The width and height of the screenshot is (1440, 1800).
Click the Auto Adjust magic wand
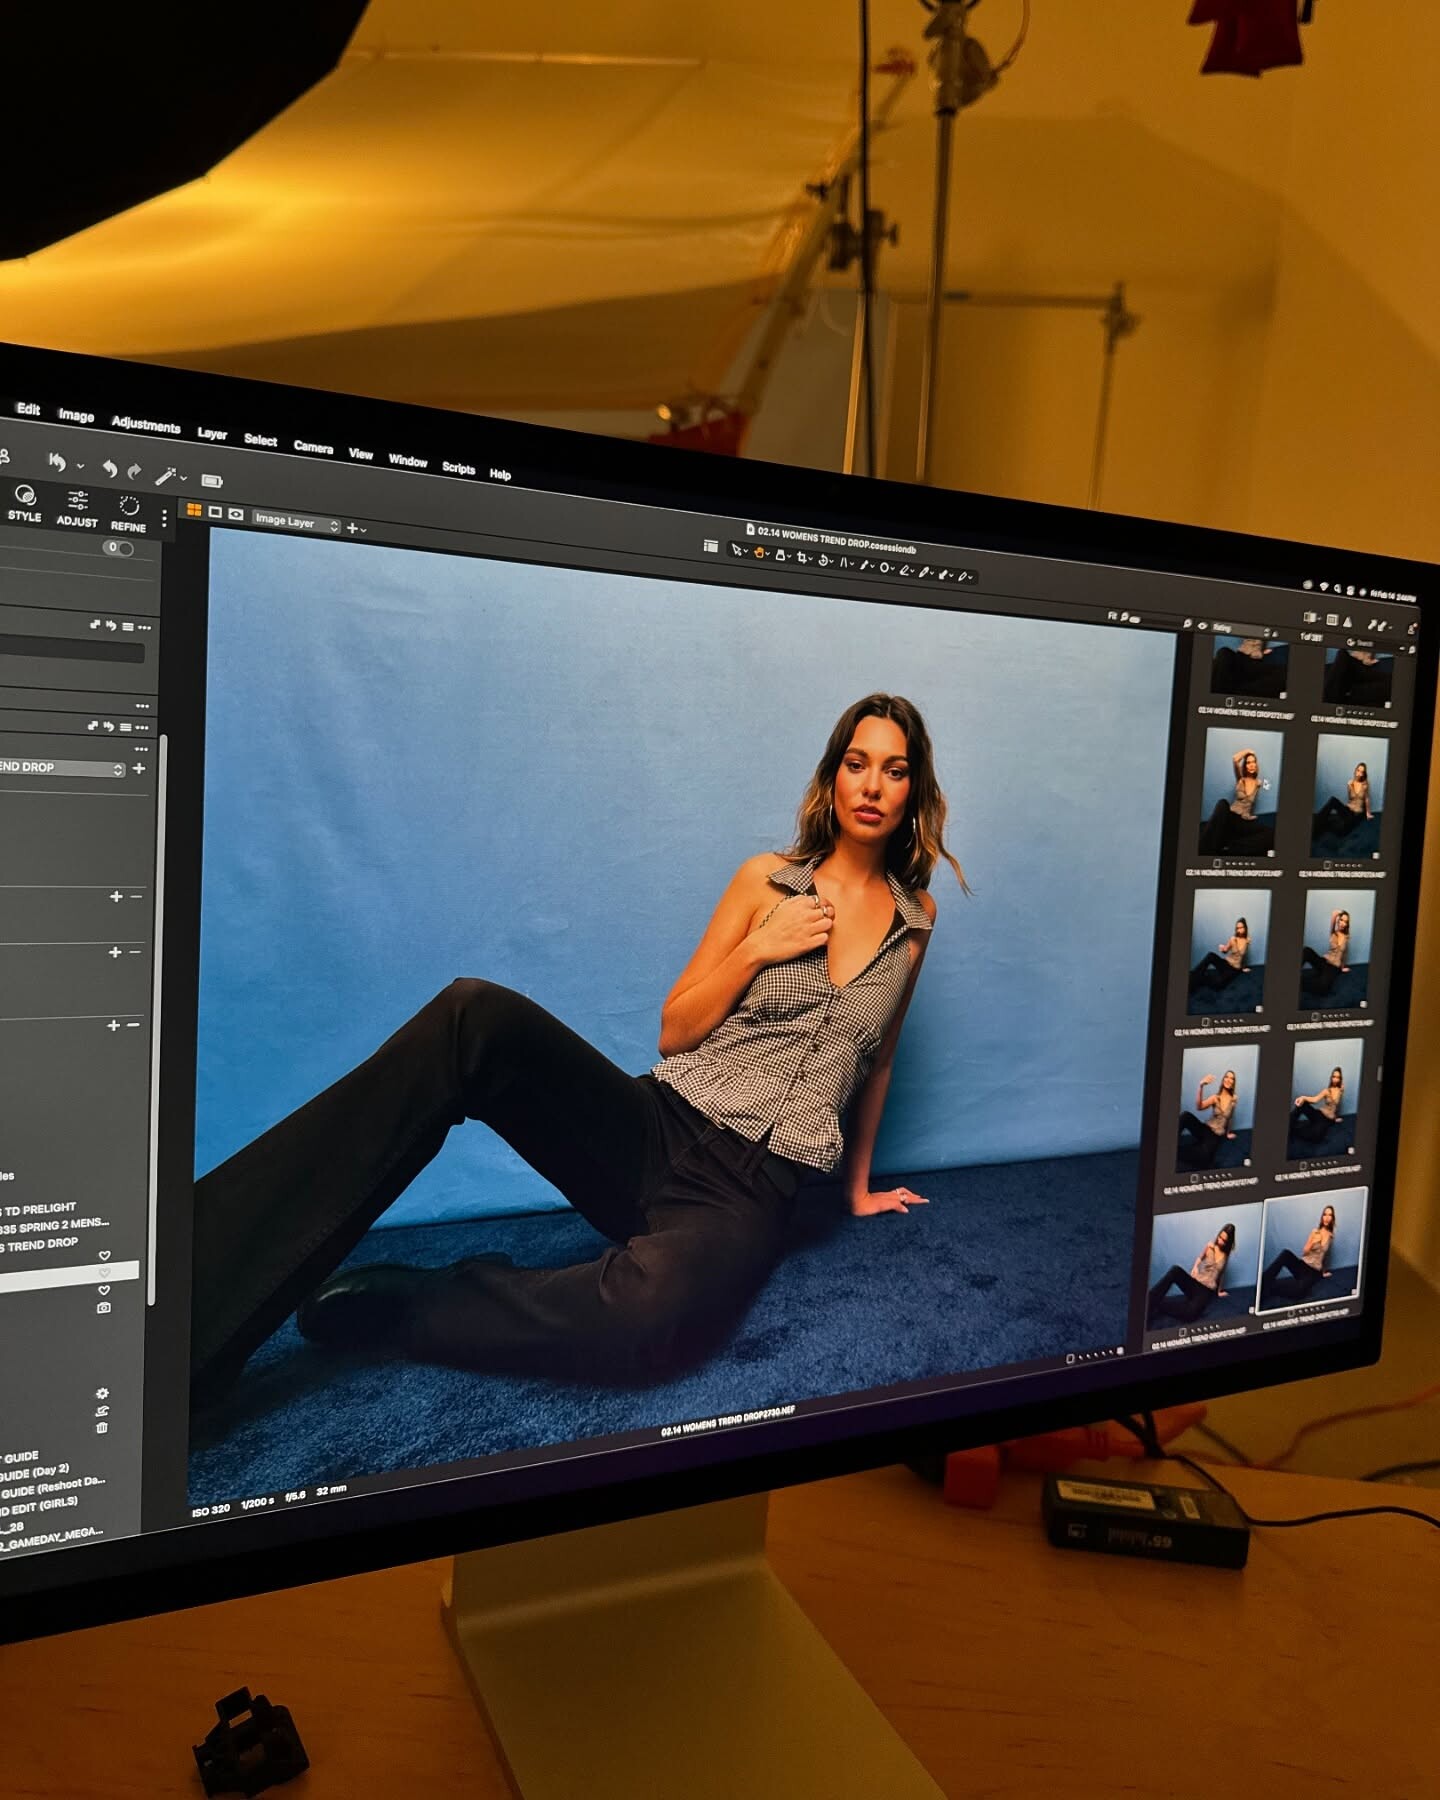click(165, 475)
